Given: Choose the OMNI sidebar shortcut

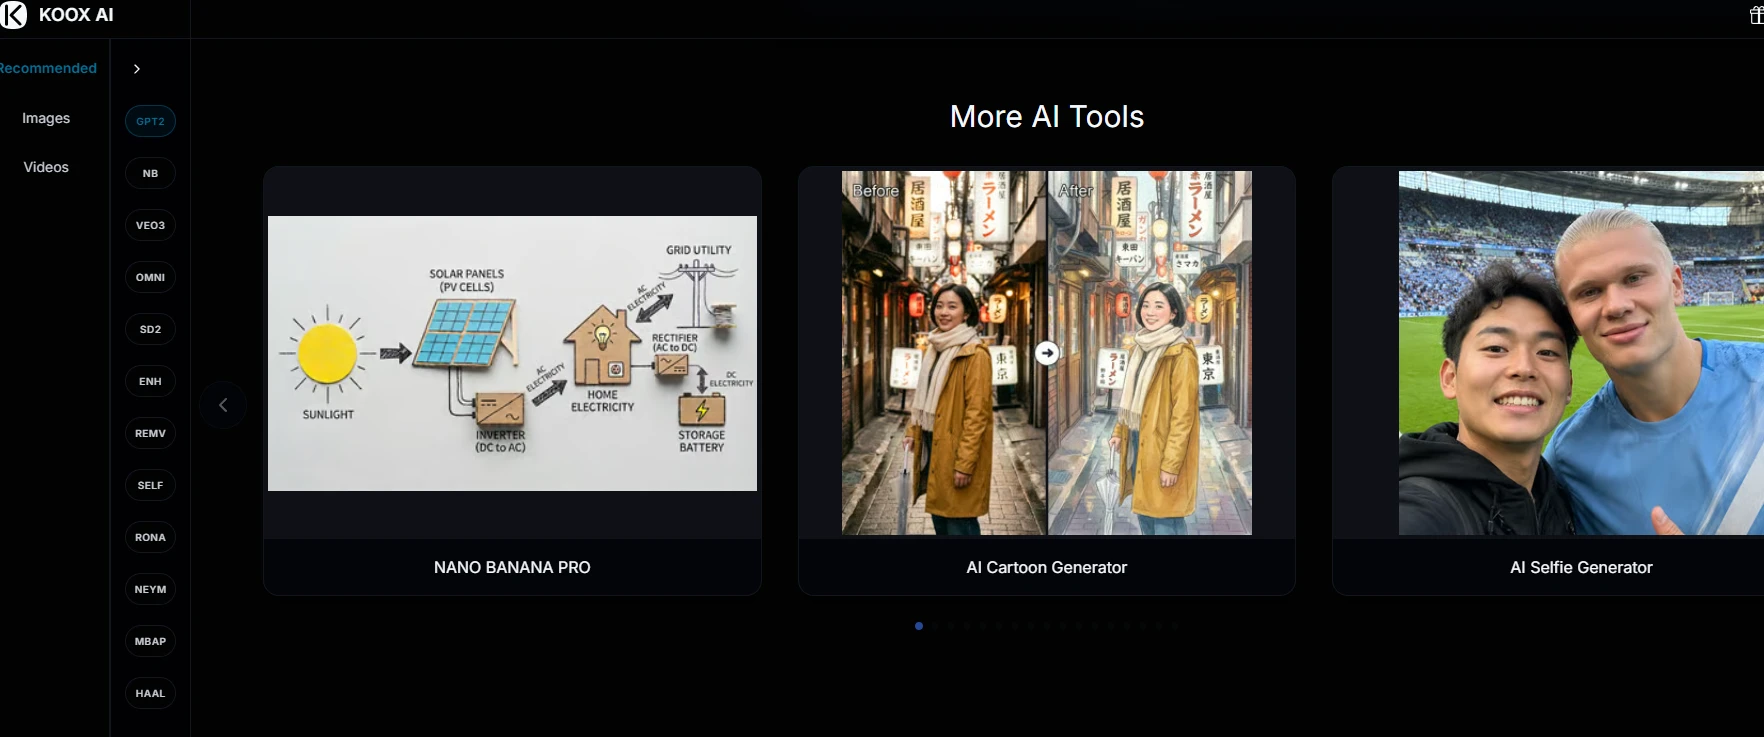Looking at the screenshot, I should [x=150, y=277].
